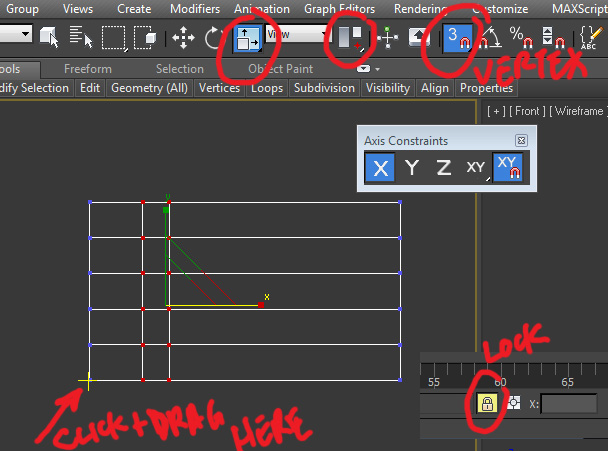Restrict movement to XY plane

tap(476, 168)
